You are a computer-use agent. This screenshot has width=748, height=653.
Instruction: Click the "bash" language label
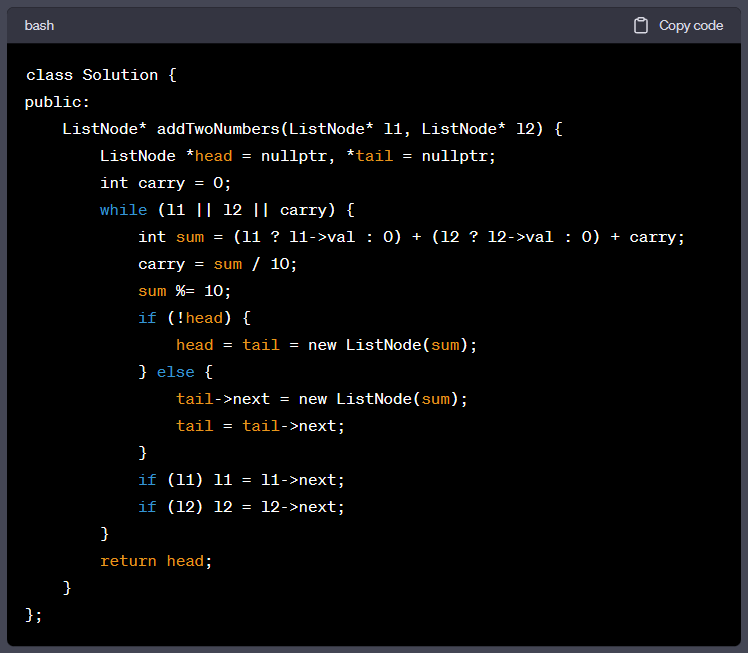click(x=39, y=25)
